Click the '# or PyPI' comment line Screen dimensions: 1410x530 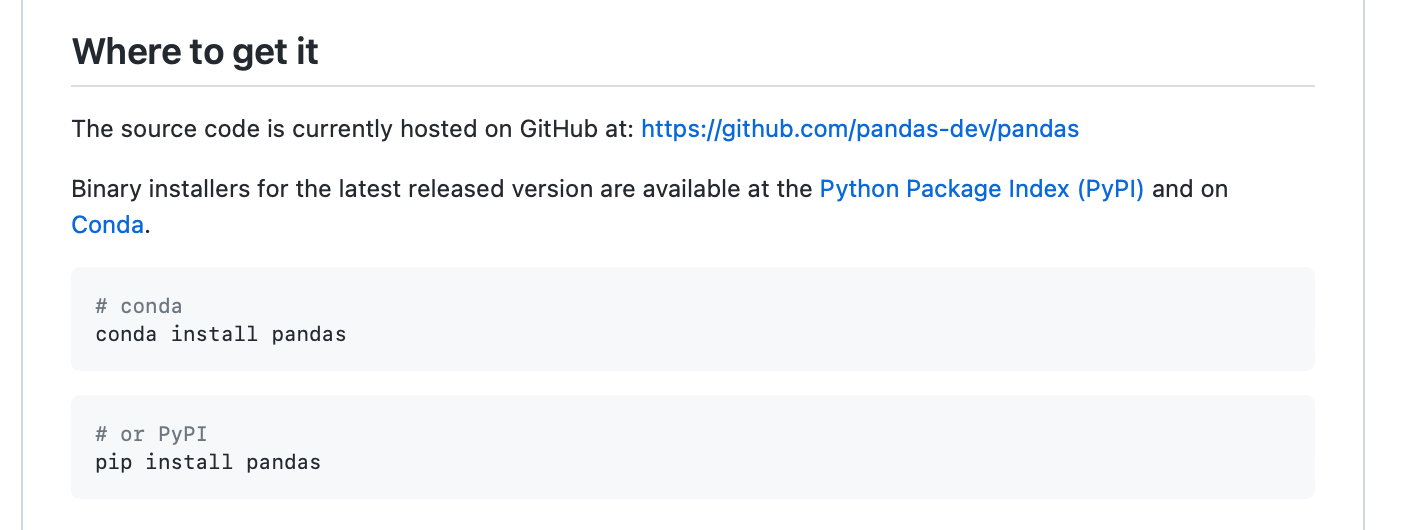coord(151,434)
